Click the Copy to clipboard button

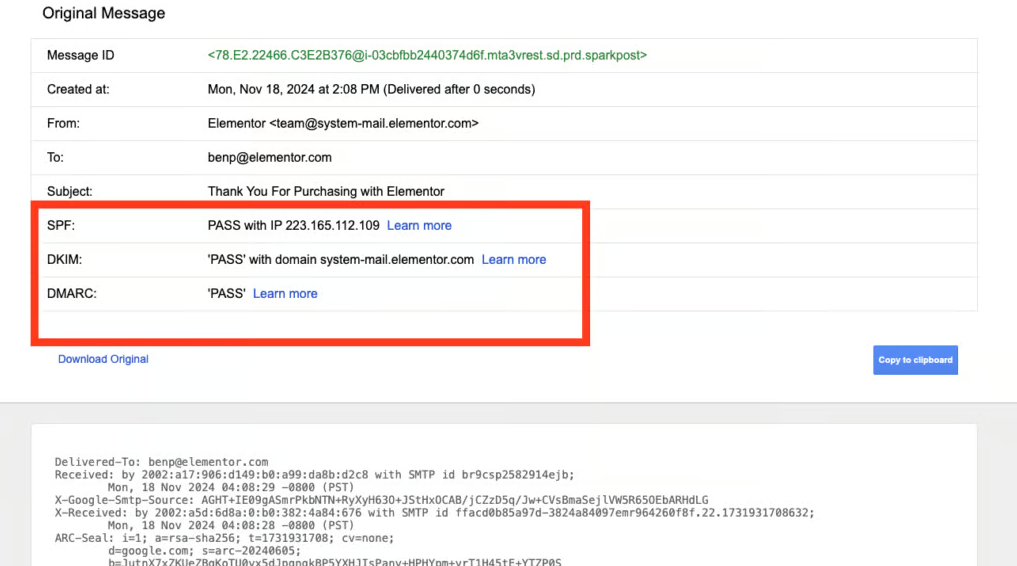point(915,360)
